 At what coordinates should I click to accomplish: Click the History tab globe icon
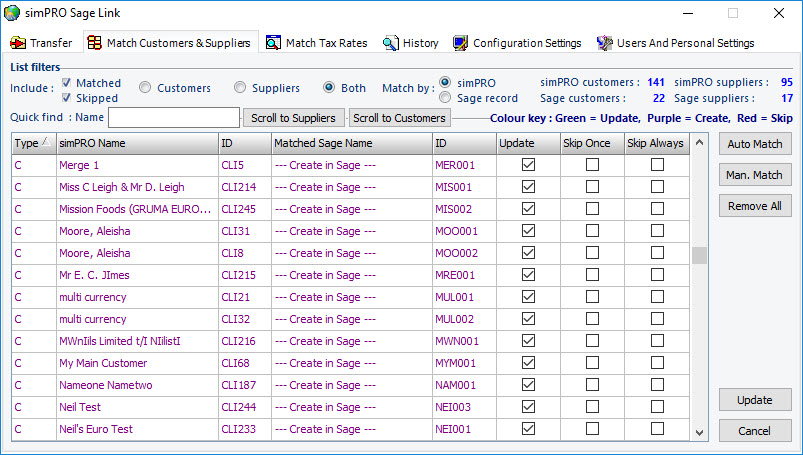click(391, 43)
